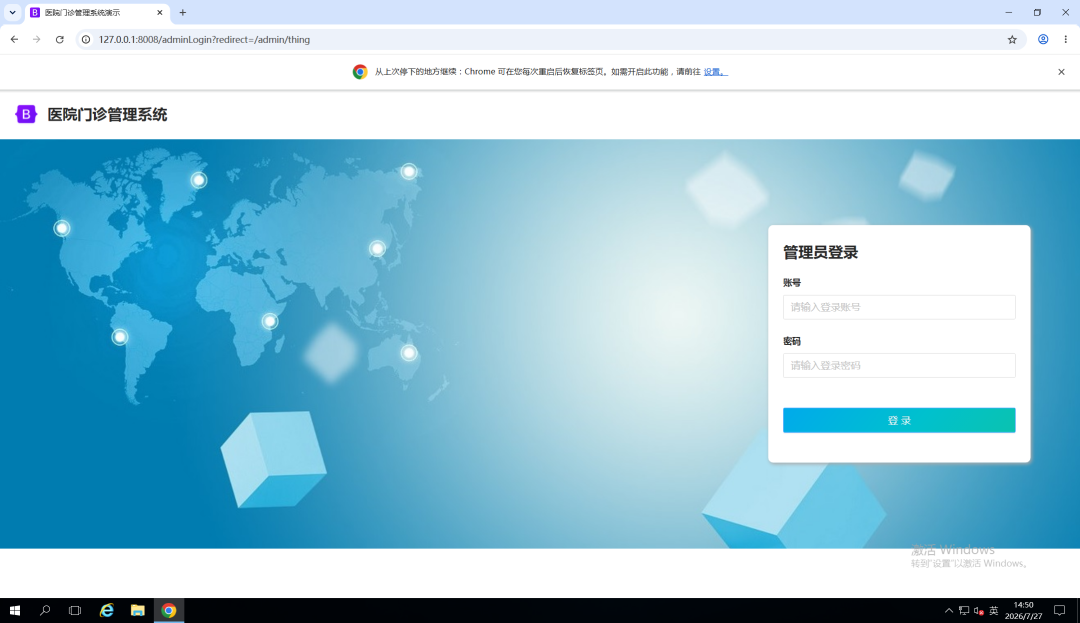Click the 登录 login button

tap(899, 420)
